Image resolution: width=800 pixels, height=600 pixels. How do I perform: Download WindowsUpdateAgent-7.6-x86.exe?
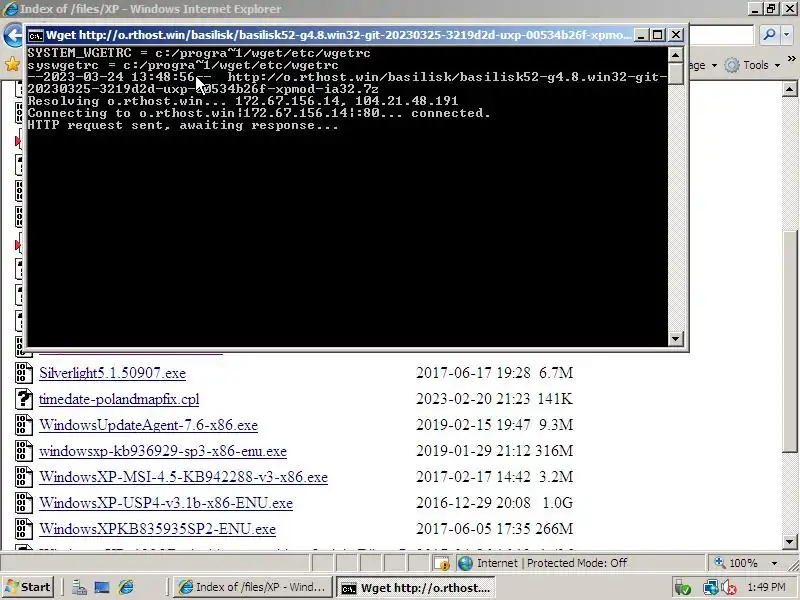[148, 425]
